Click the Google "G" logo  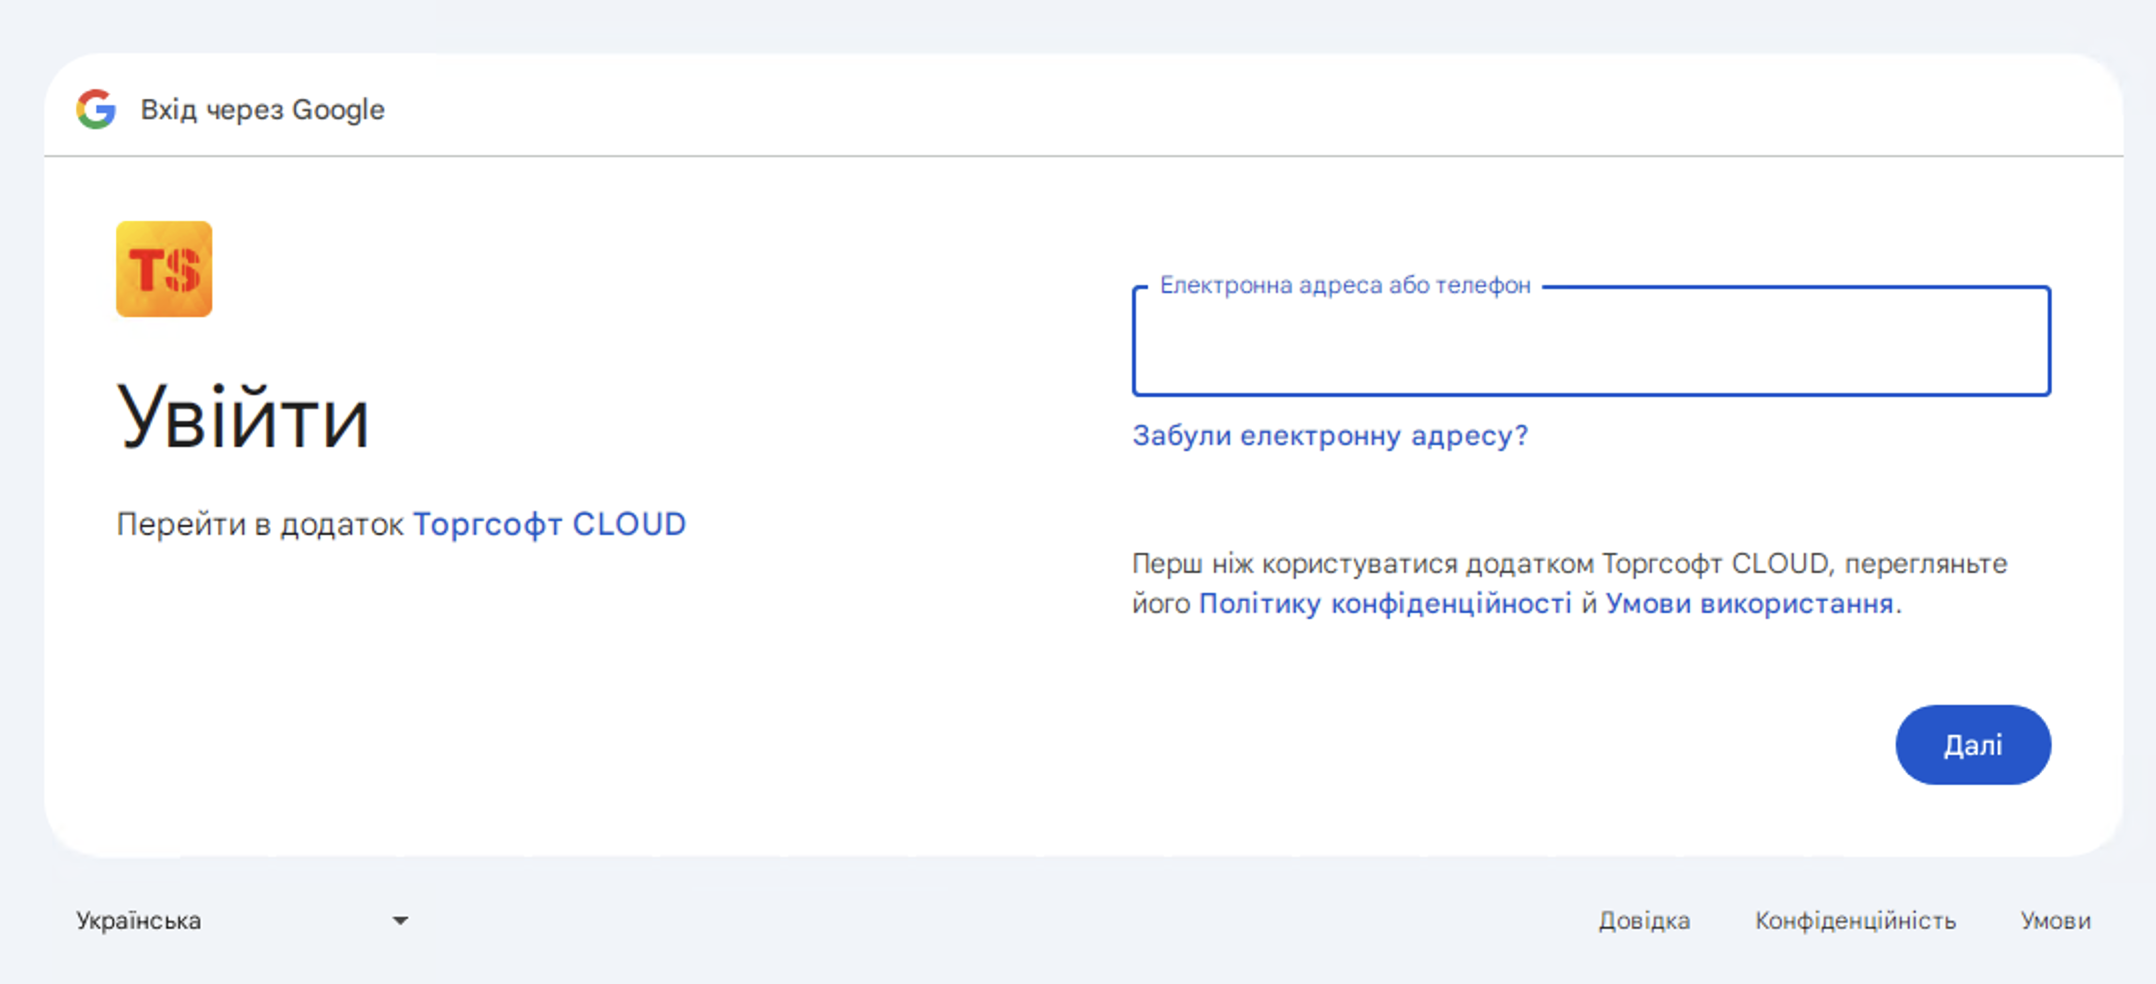tap(96, 109)
